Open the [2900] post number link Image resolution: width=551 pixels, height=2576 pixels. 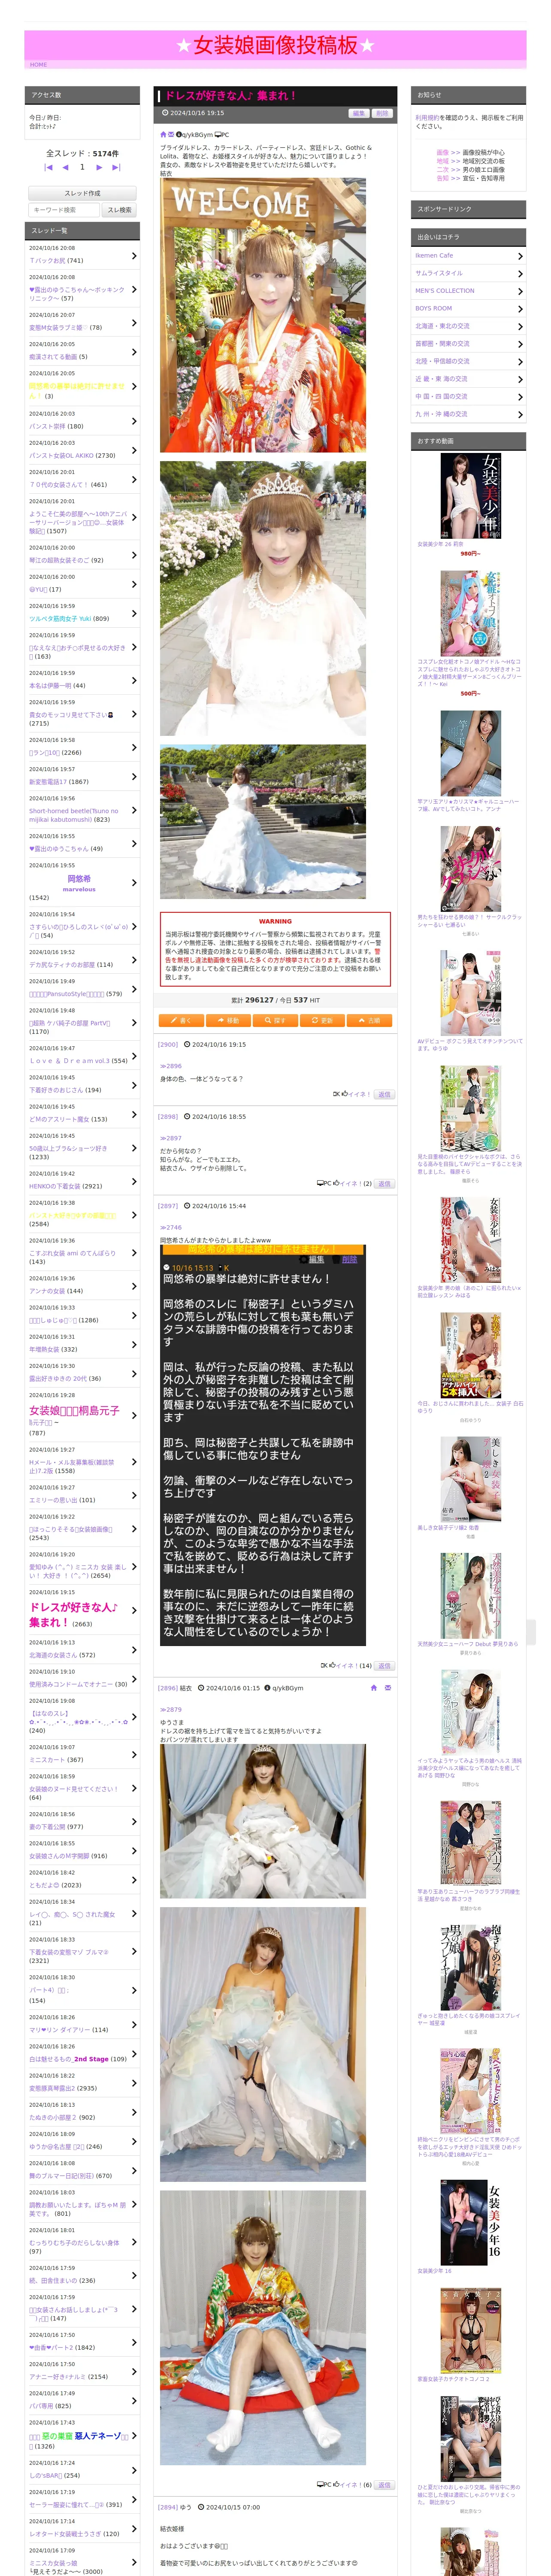click(x=168, y=1044)
